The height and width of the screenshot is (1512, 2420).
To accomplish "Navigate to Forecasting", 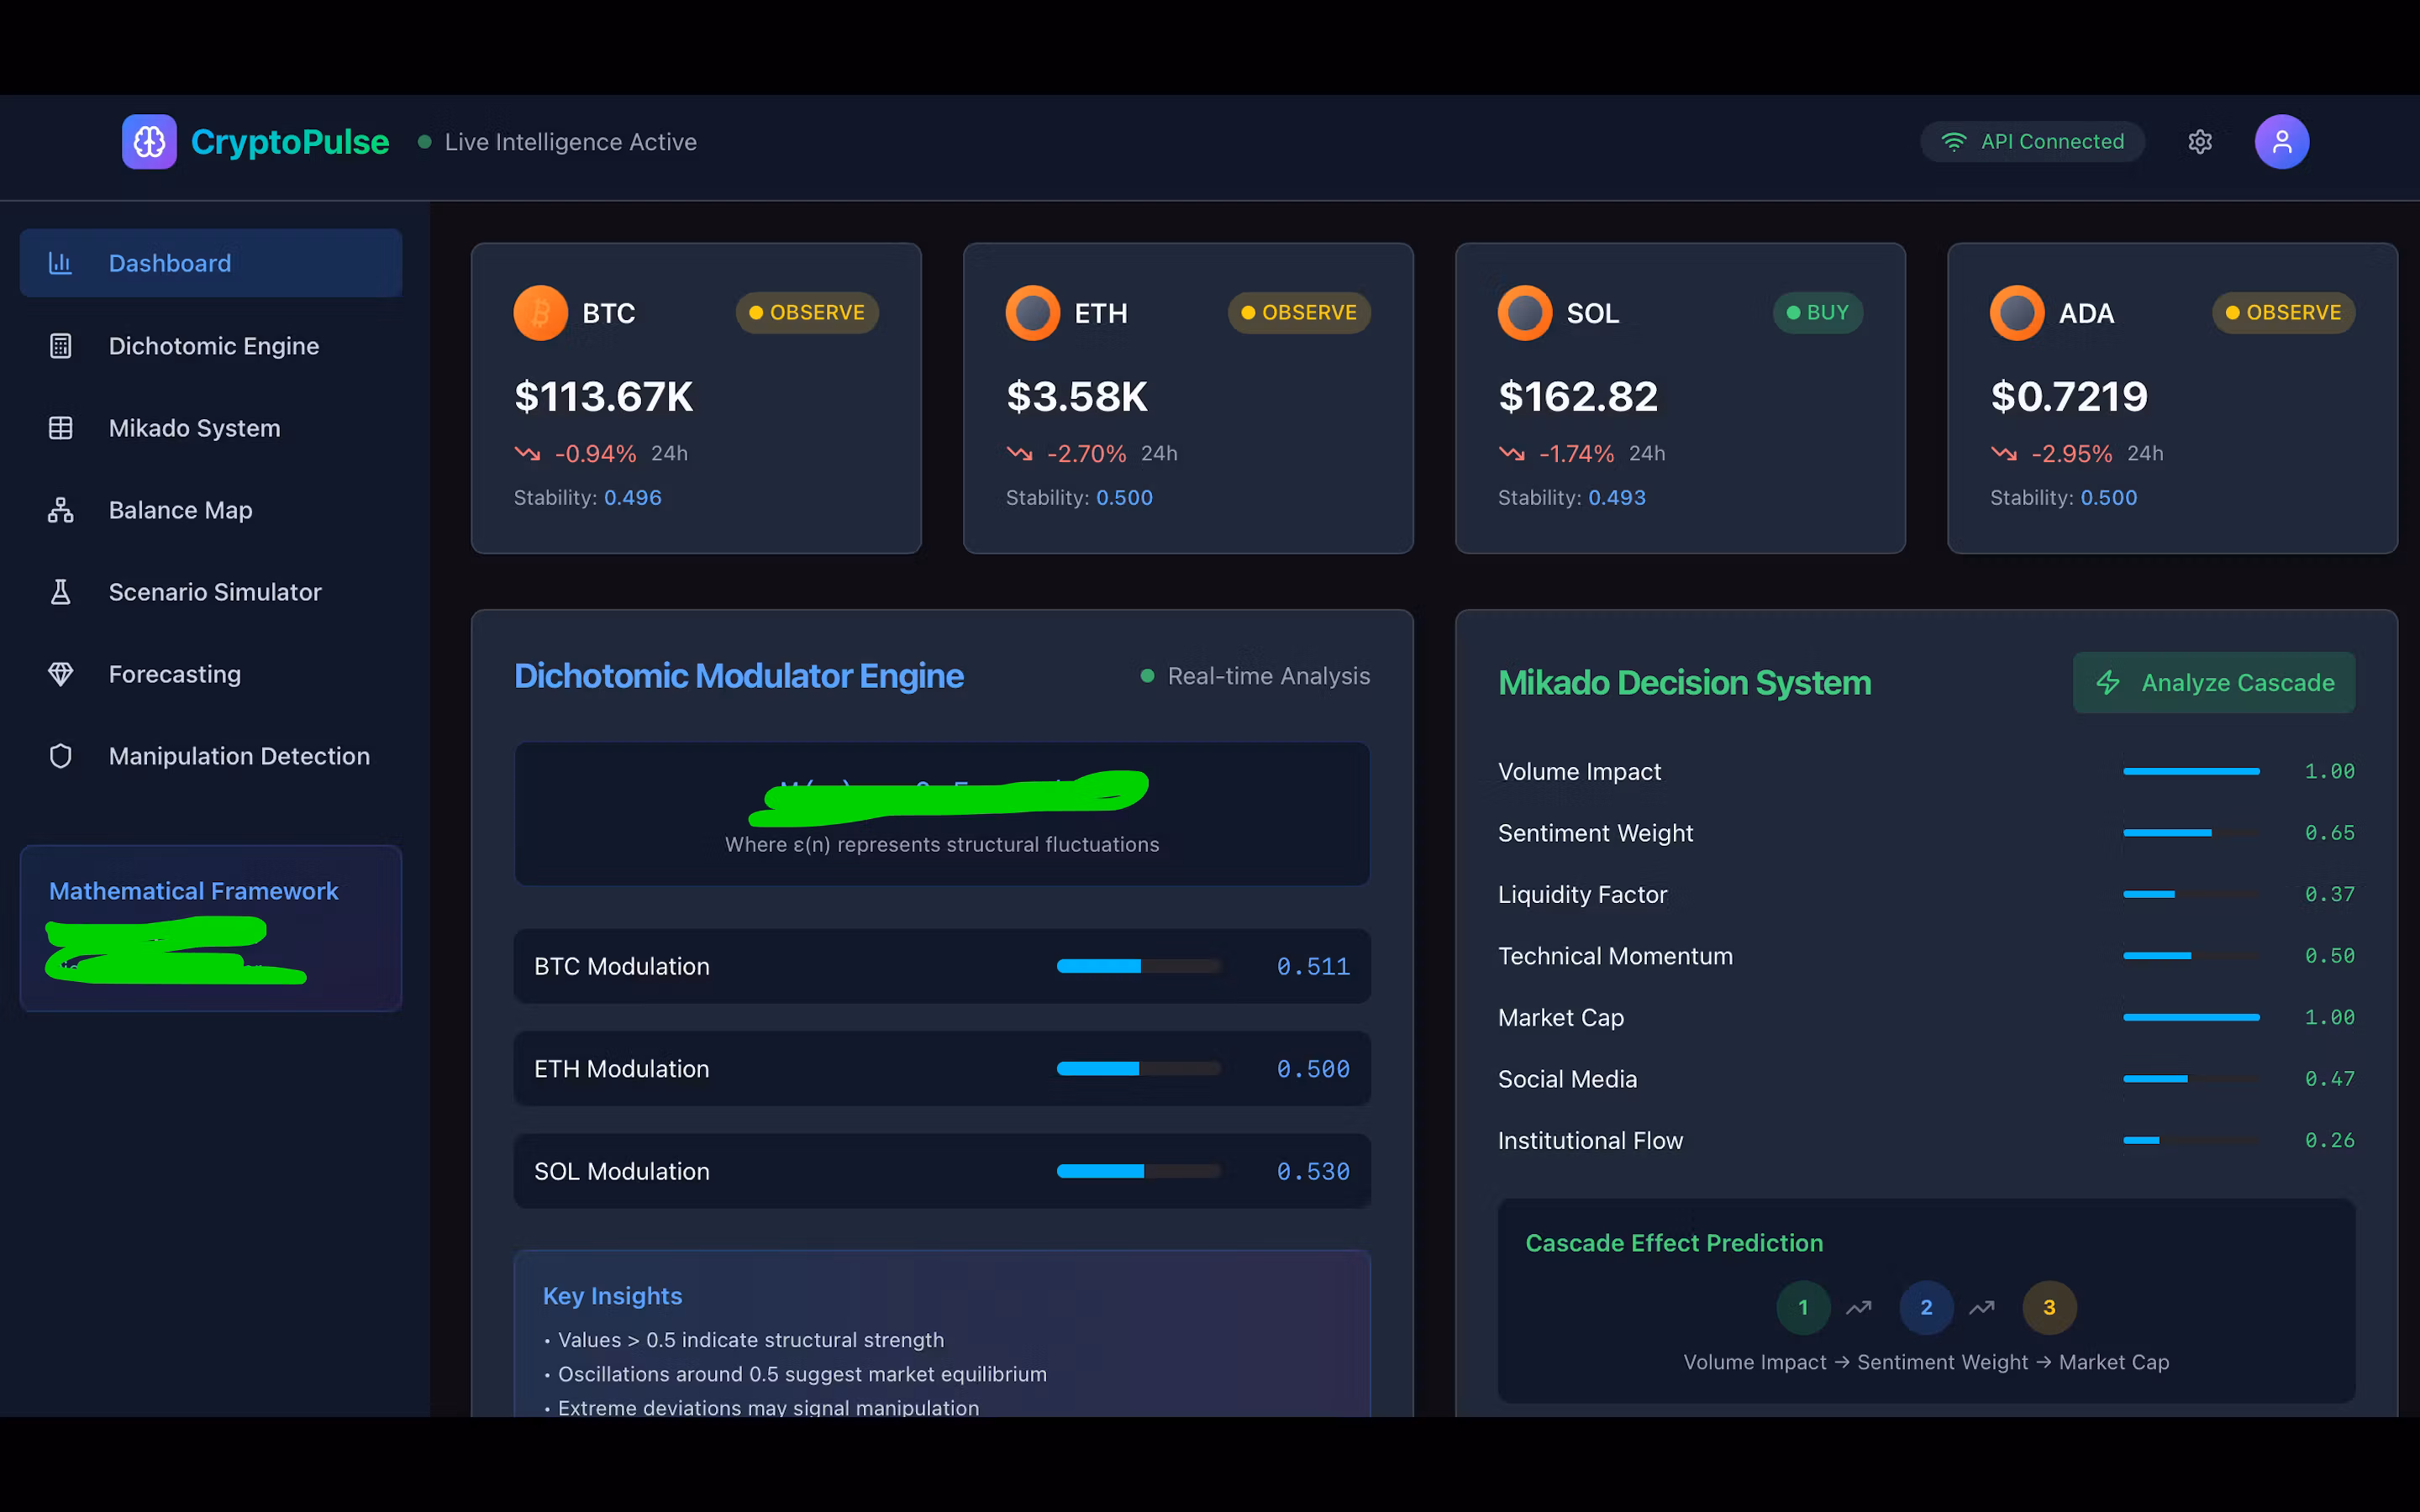I will tap(211, 674).
